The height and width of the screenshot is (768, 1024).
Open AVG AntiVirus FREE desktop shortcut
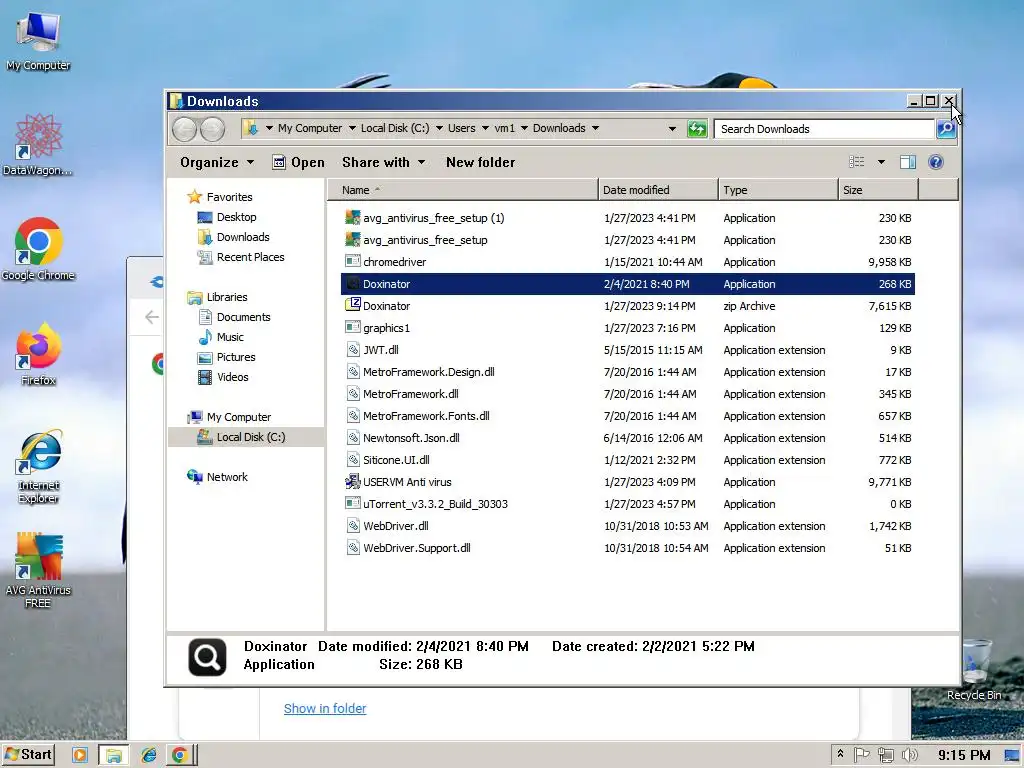click(38, 570)
